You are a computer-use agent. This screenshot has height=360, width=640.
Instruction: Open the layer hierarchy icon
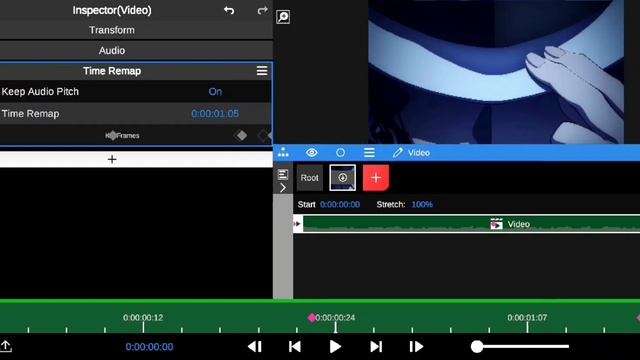coord(283,153)
